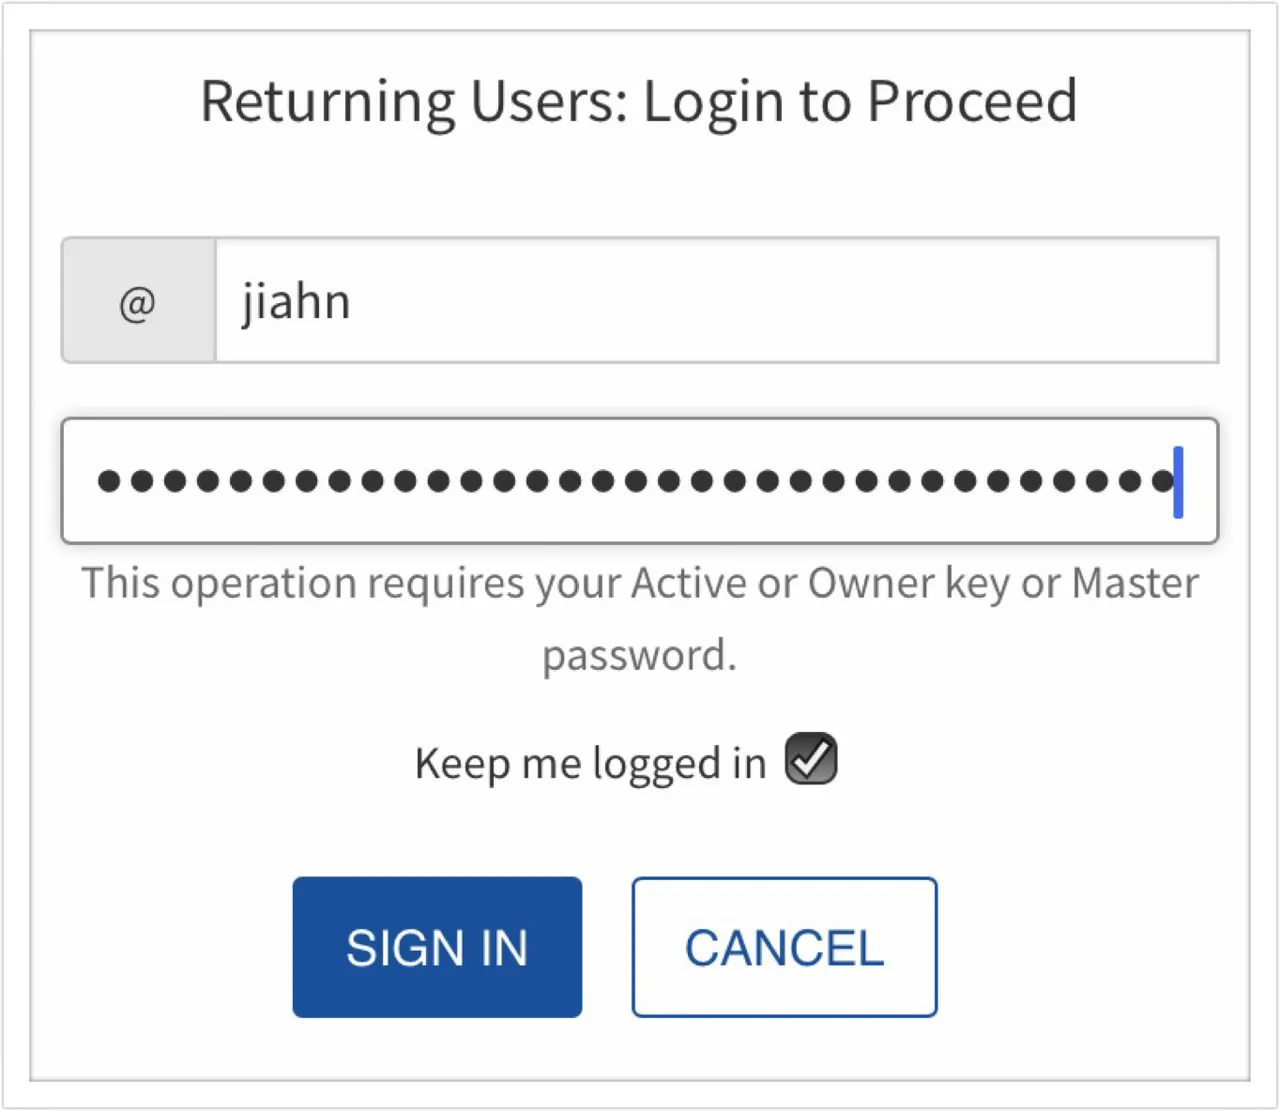
Task: Click the @ symbol before the username
Action: coord(138,302)
